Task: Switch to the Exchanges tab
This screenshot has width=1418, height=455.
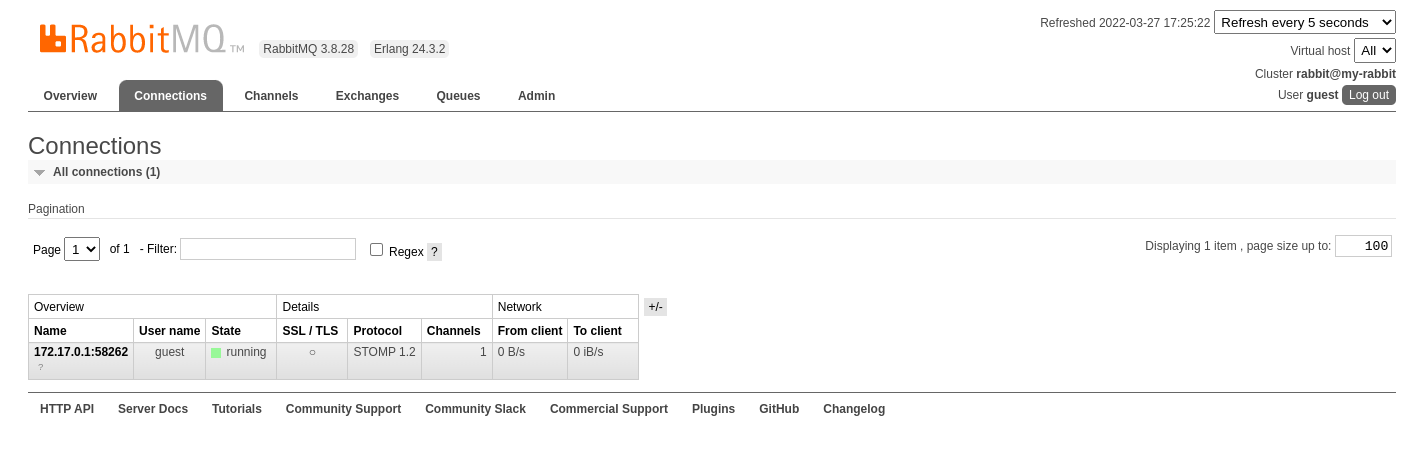Action: pyautogui.click(x=367, y=96)
